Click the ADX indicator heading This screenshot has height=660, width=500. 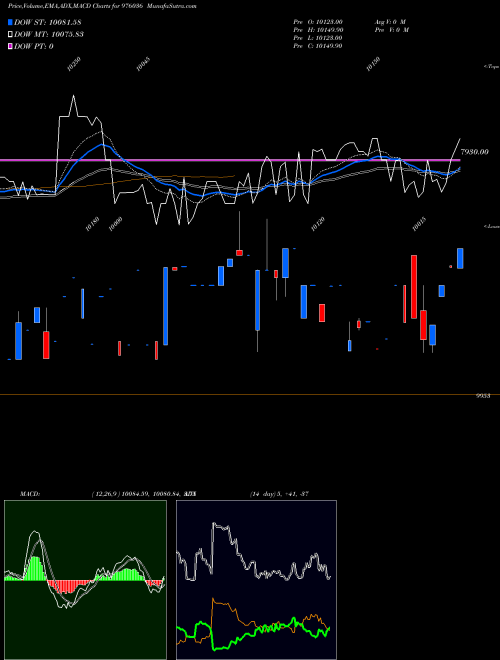click(190, 494)
